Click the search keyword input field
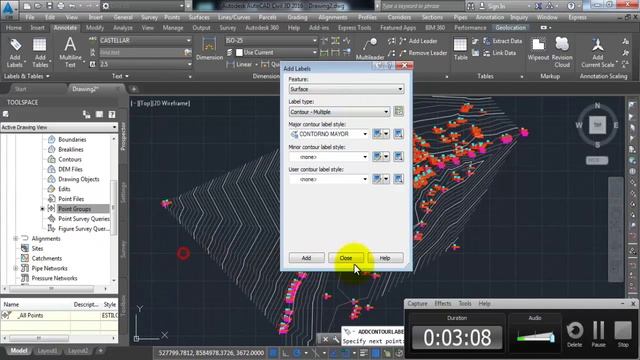The image size is (640, 360). pos(421,6)
